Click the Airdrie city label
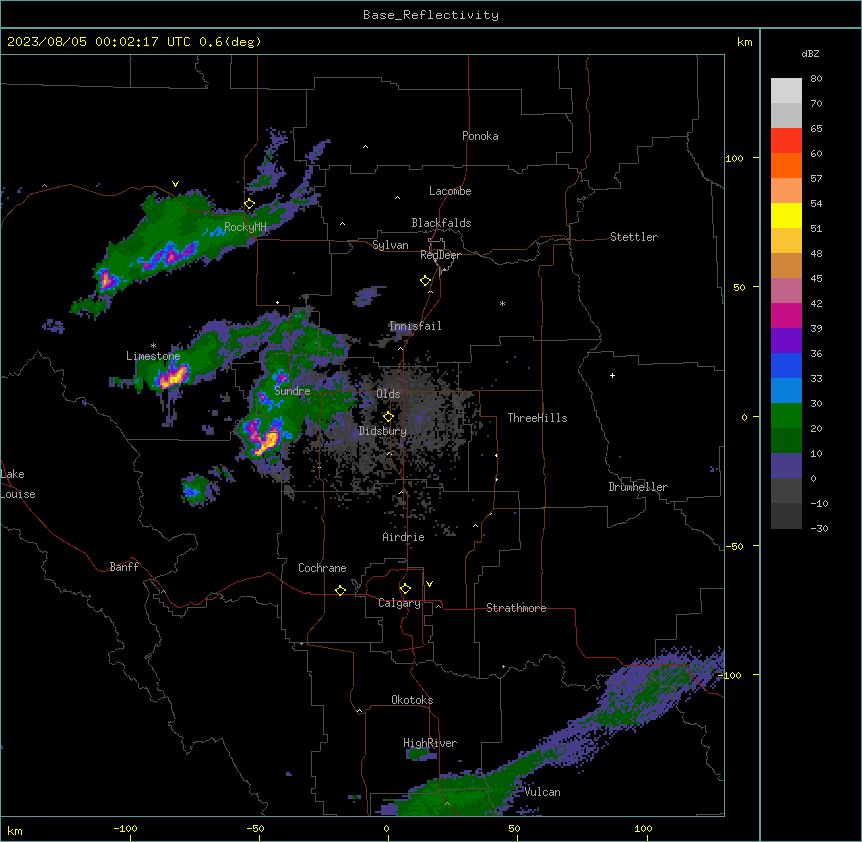 click(x=403, y=537)
